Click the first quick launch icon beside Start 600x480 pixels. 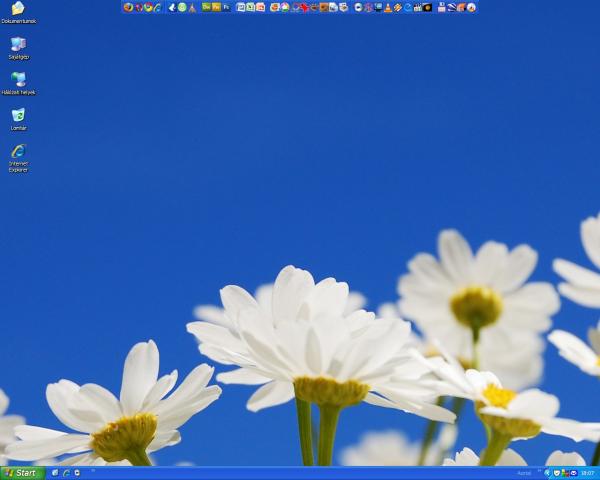point(55,473)
